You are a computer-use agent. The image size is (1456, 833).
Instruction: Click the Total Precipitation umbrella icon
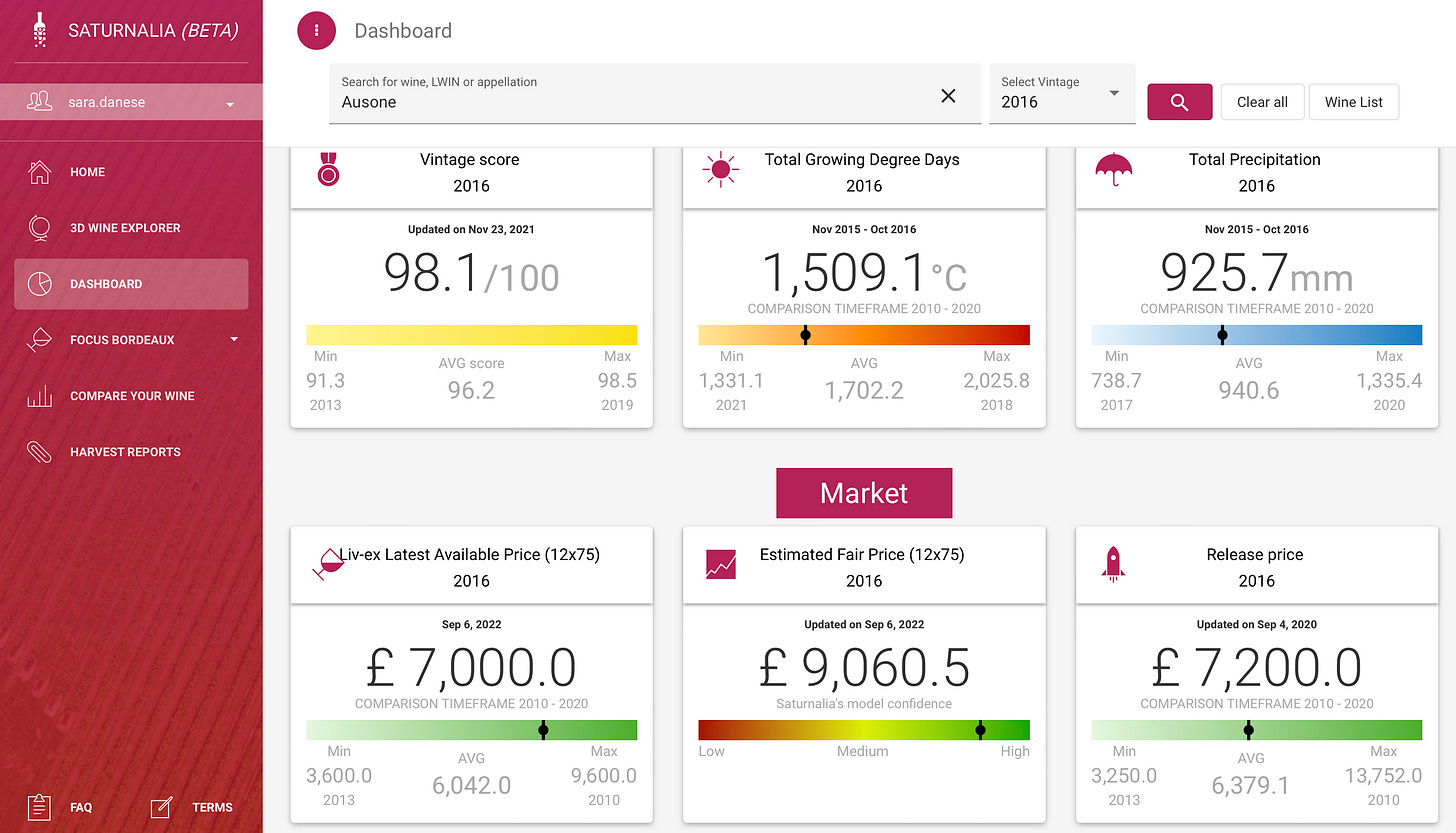[x=1112, y=169]
